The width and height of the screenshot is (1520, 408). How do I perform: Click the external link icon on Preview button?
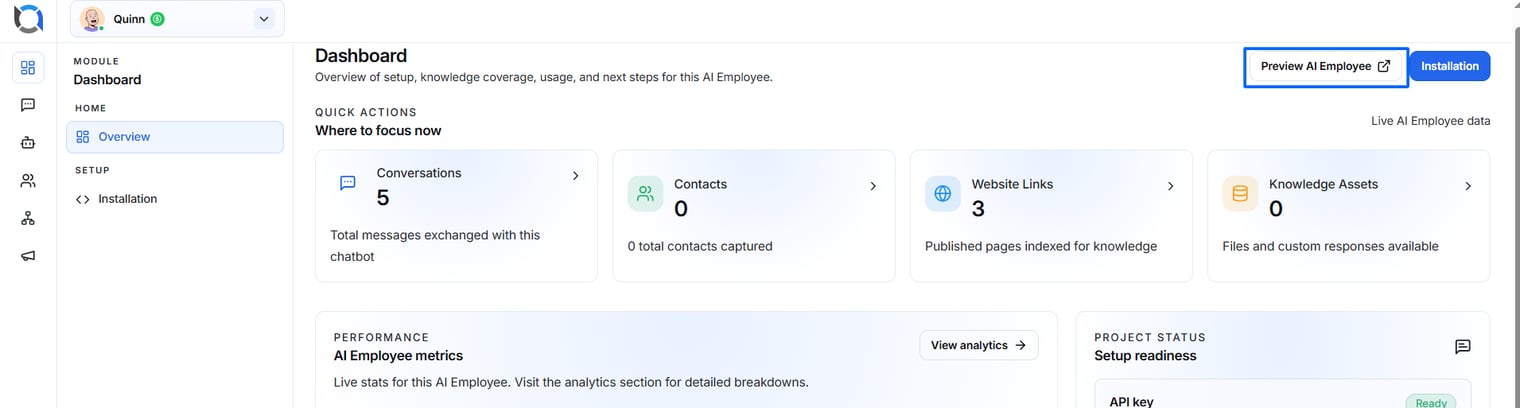pyautogui.click(x=1384, y=67)
